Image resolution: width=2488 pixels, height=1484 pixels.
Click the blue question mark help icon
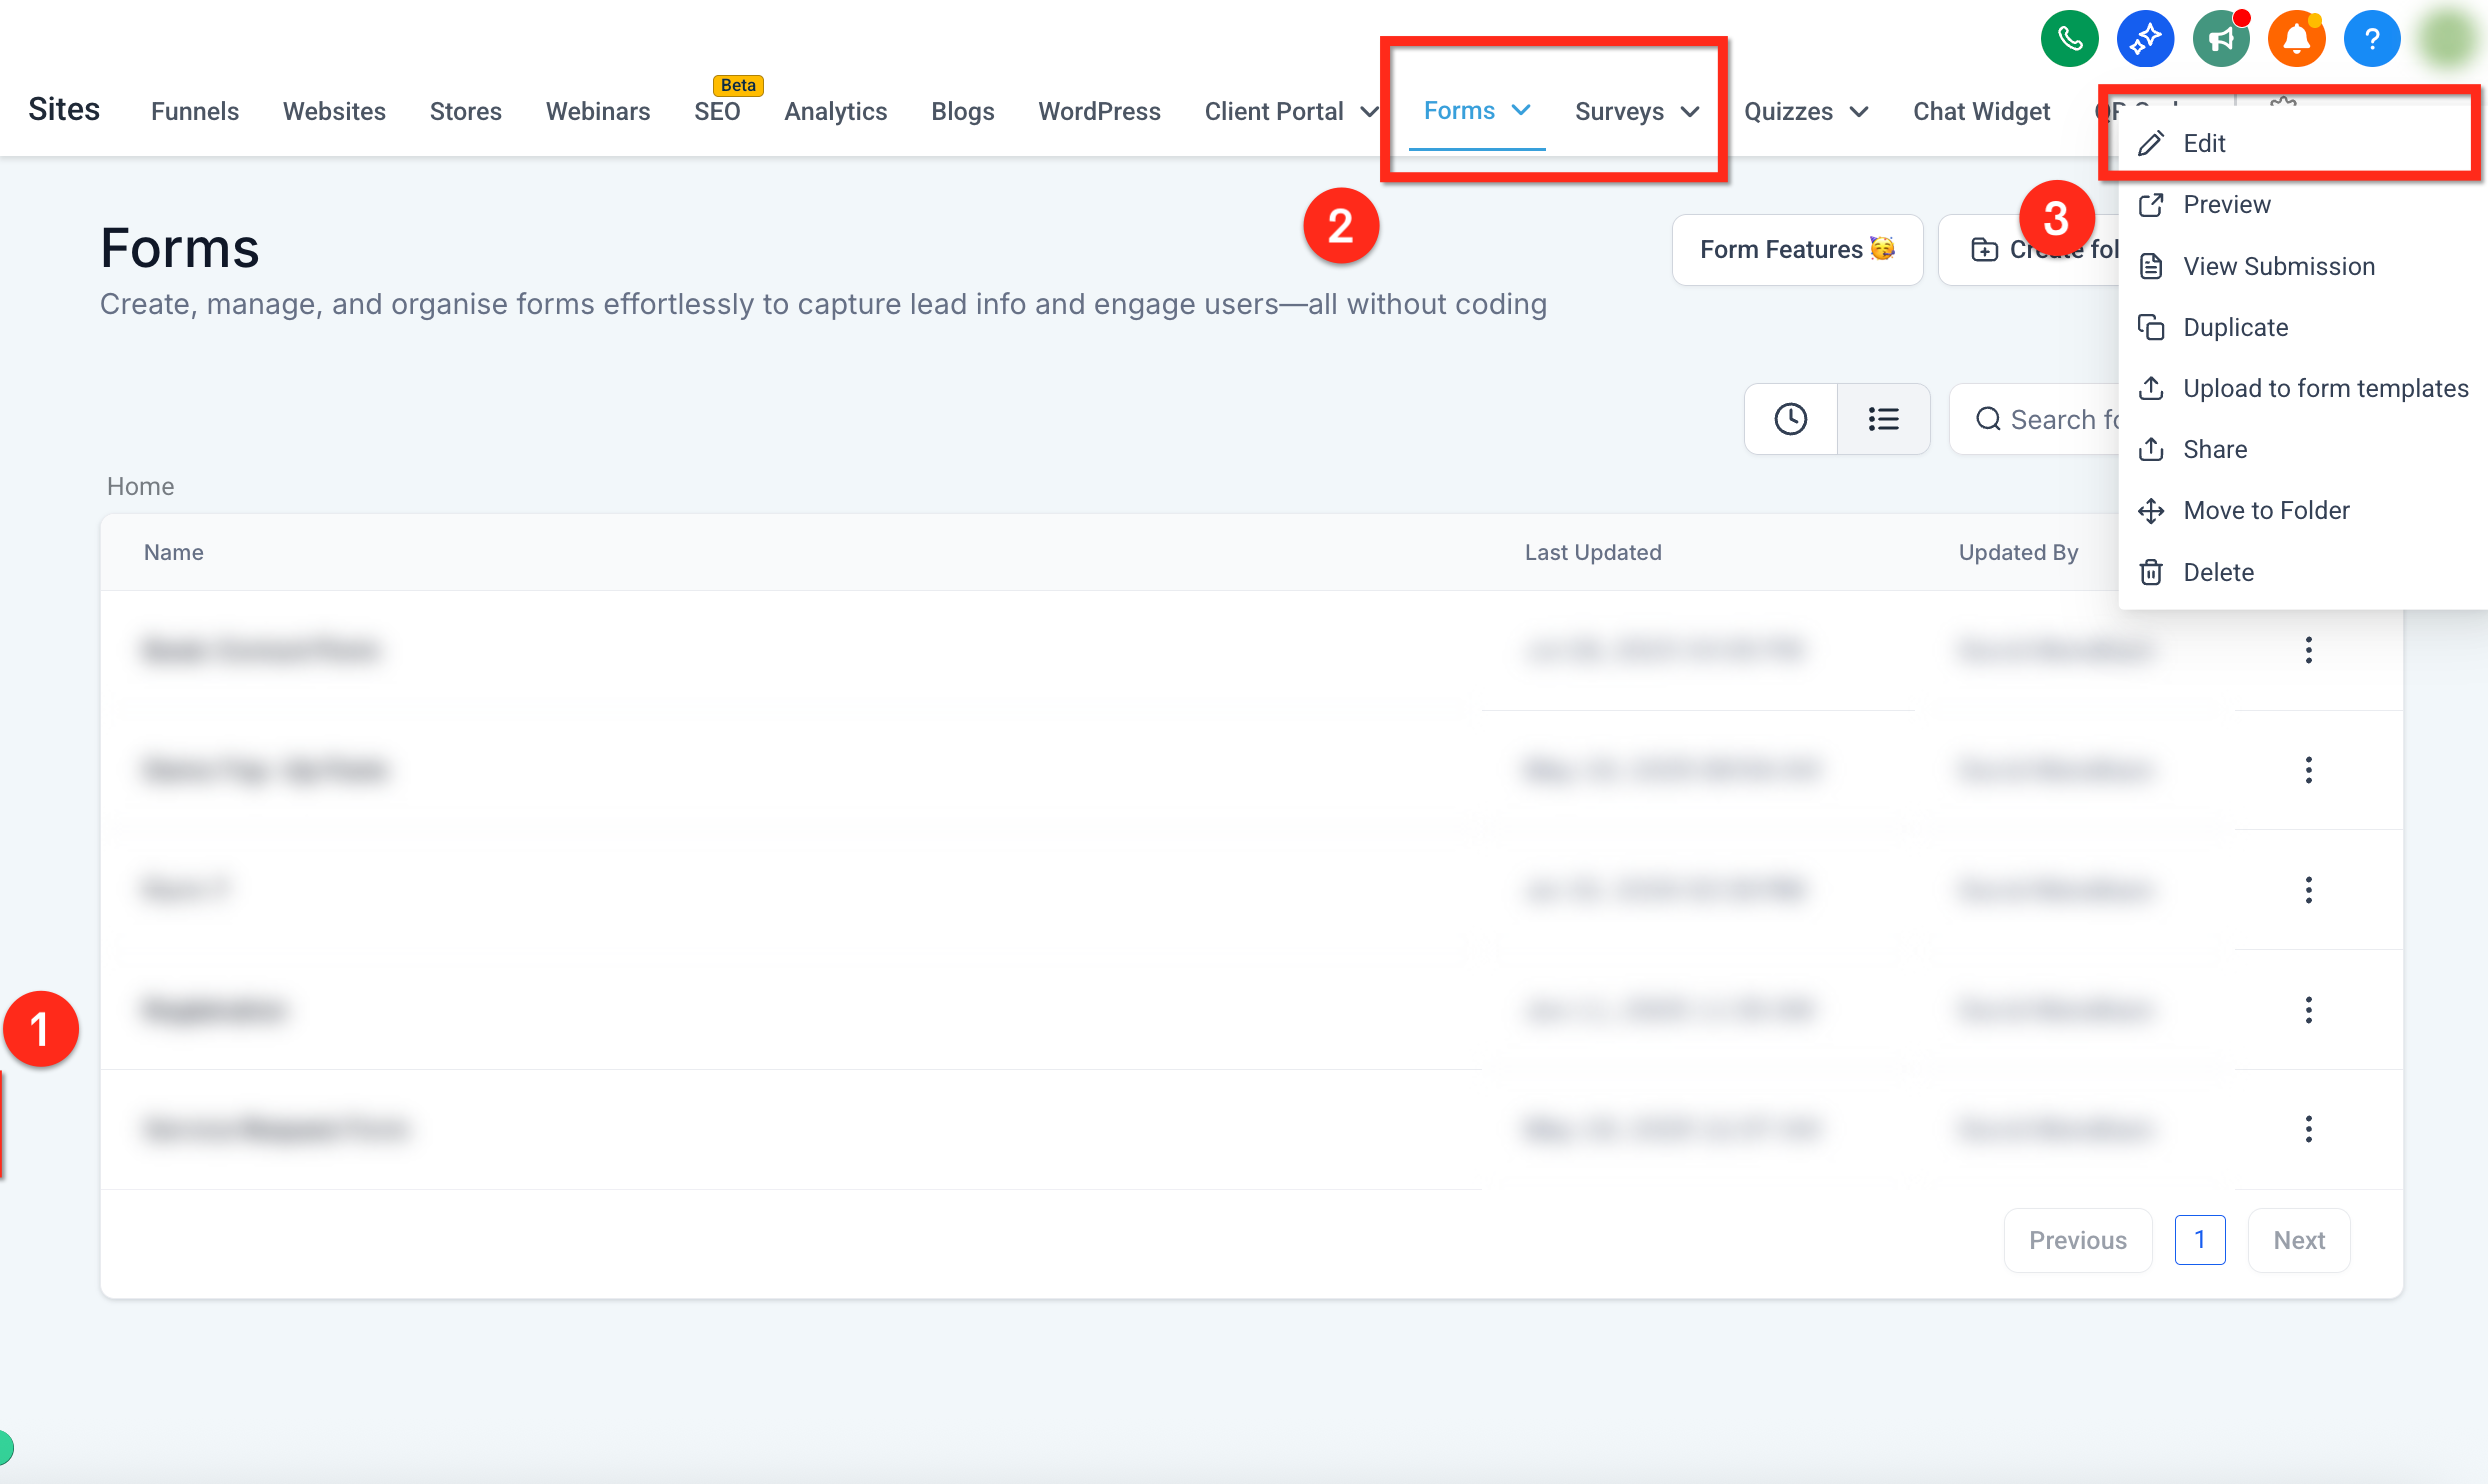[x=2372, y=39]
